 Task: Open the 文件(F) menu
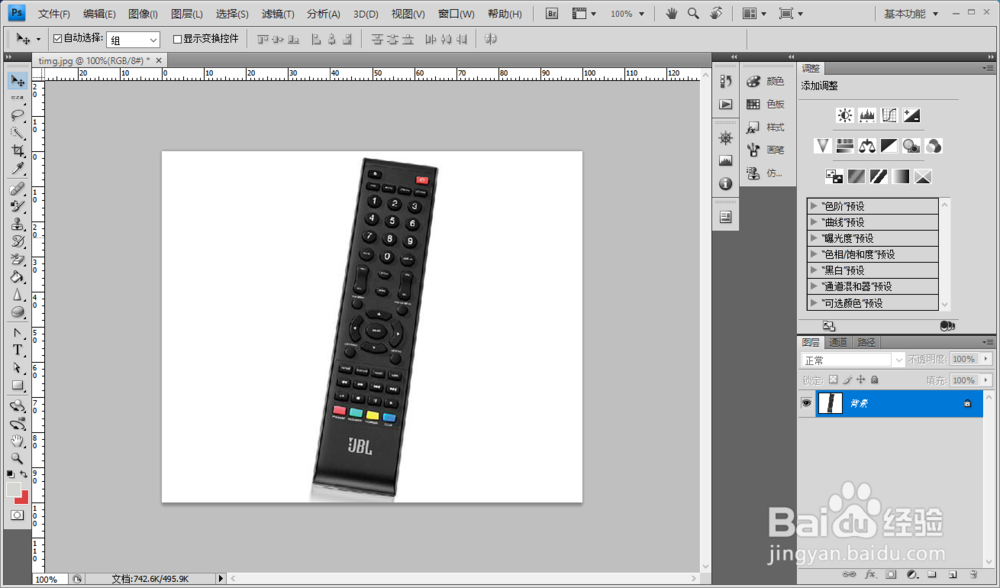54,13
